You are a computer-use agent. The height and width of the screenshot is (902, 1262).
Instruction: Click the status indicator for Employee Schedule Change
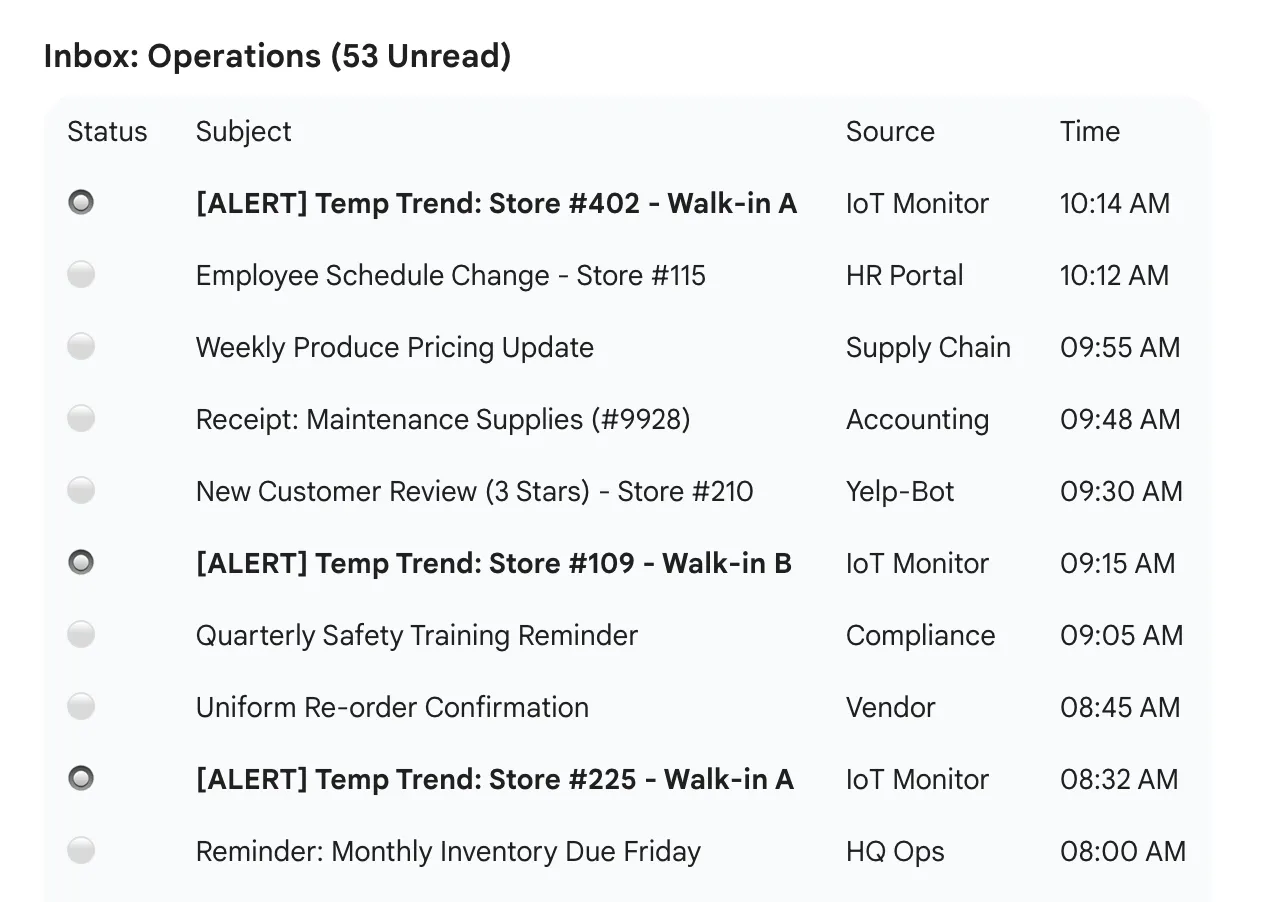pos(81,274)
